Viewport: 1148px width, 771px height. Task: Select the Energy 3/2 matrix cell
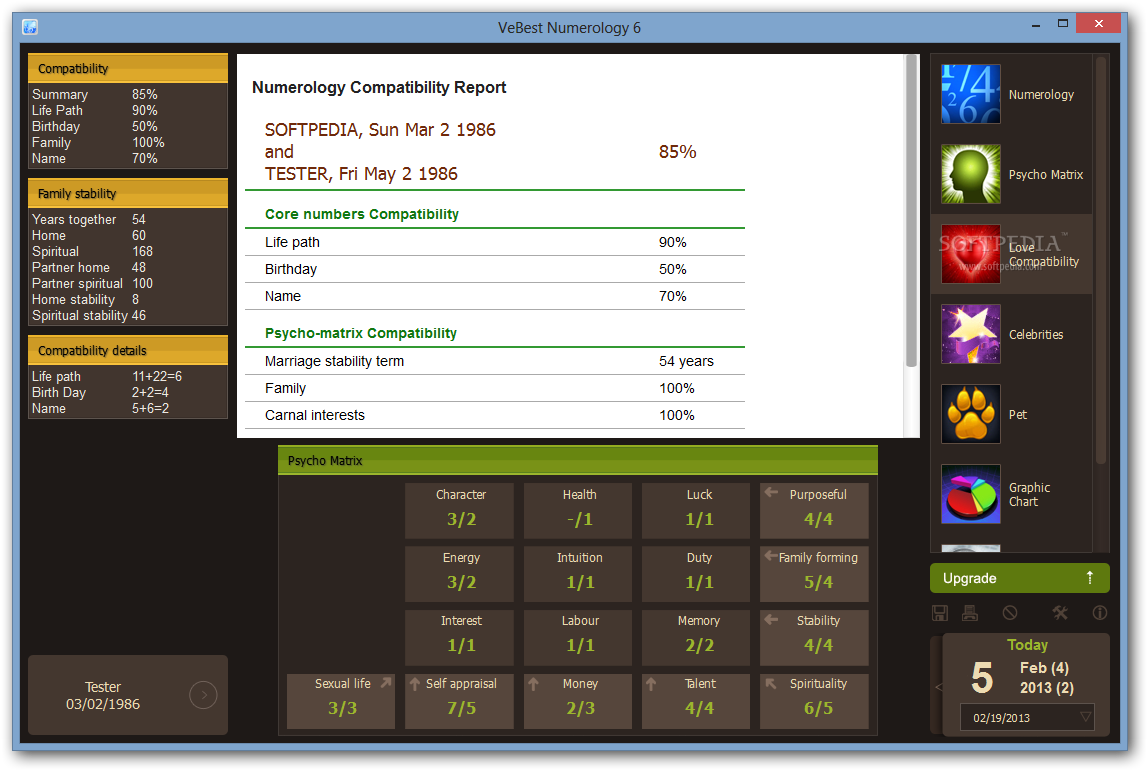coord(460,573)
